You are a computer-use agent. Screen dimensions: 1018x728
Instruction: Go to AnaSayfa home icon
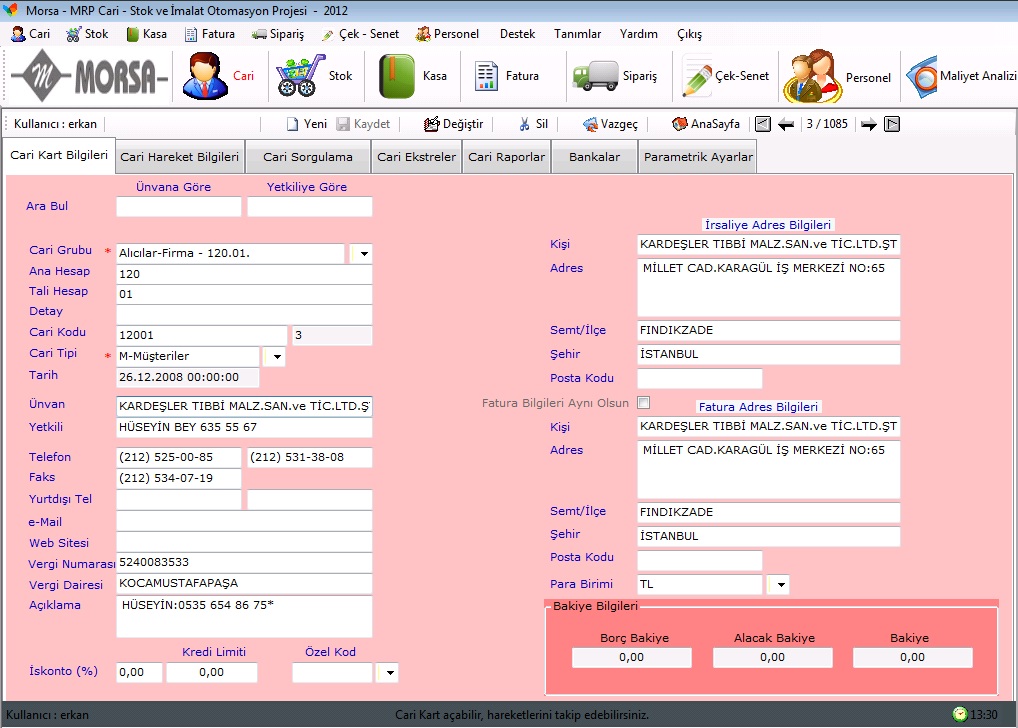[680, 124]
